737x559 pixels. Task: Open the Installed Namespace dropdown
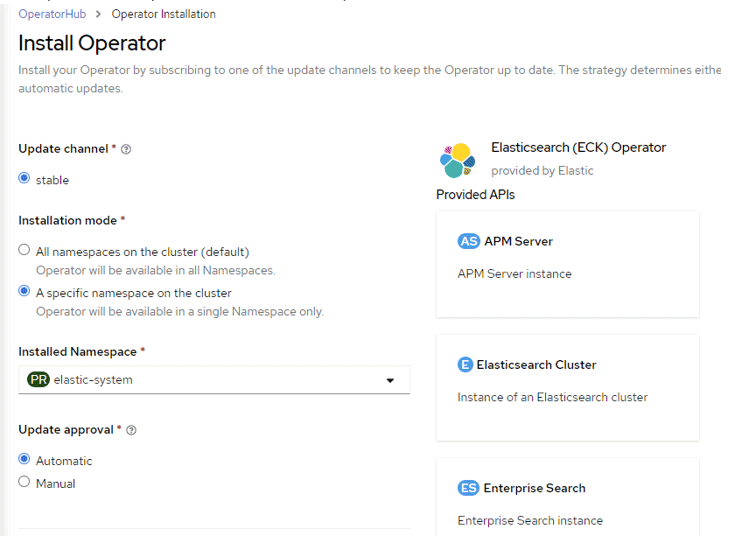pyautogui.click(x=214, y=380)
